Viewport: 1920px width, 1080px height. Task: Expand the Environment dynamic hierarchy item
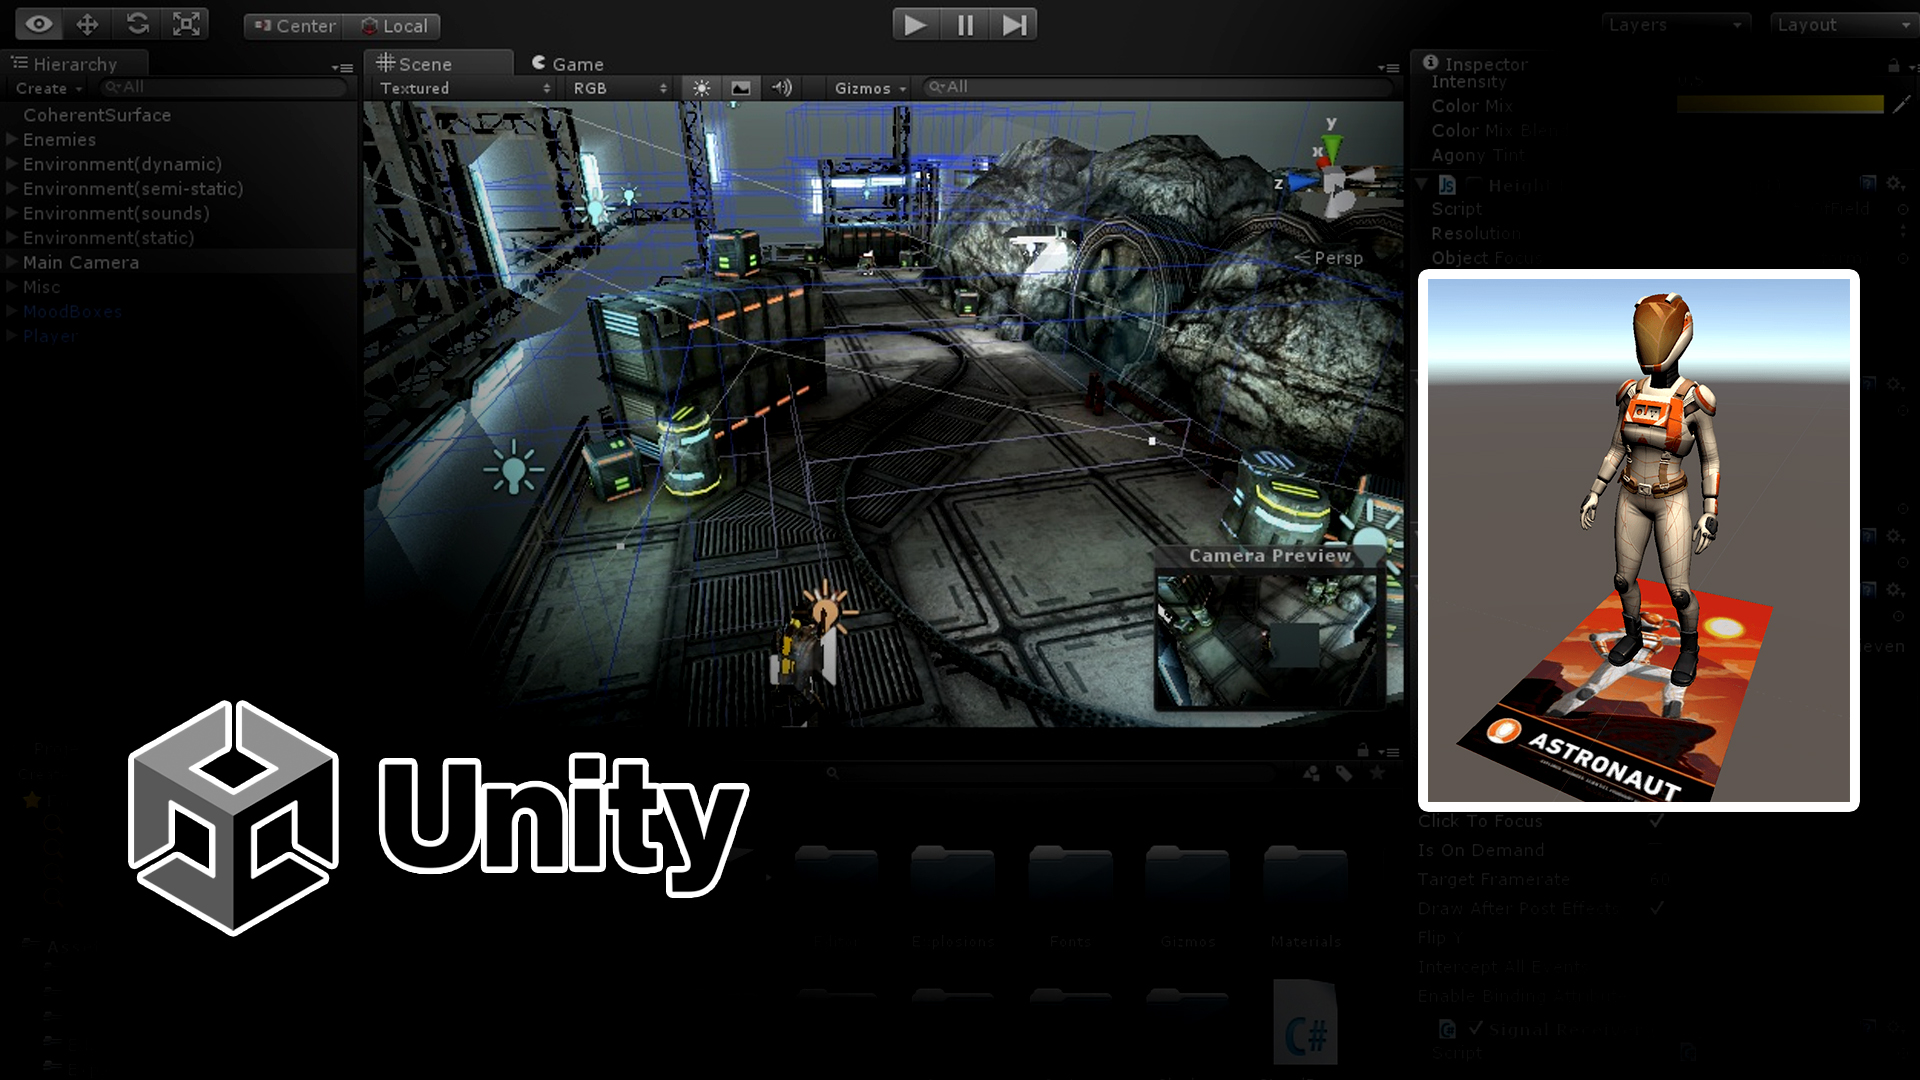13,164
